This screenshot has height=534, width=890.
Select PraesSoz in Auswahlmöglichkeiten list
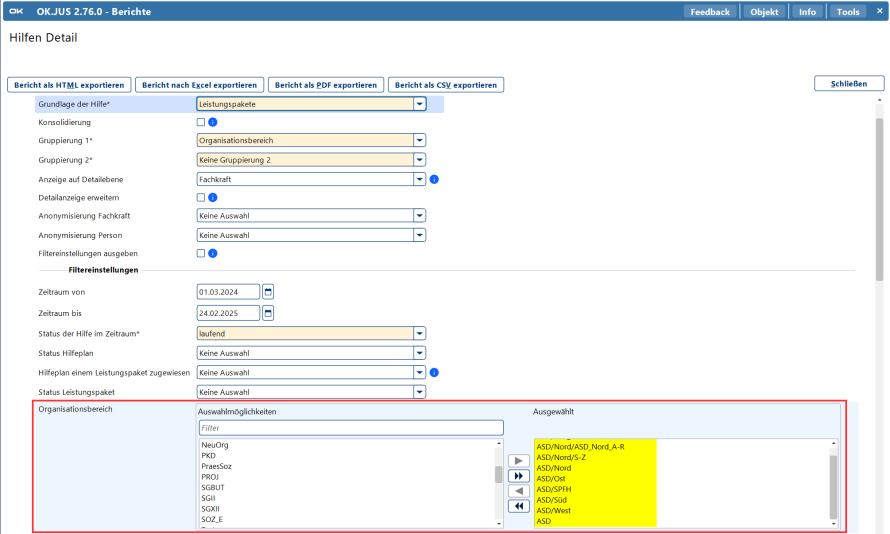(216, 466)
